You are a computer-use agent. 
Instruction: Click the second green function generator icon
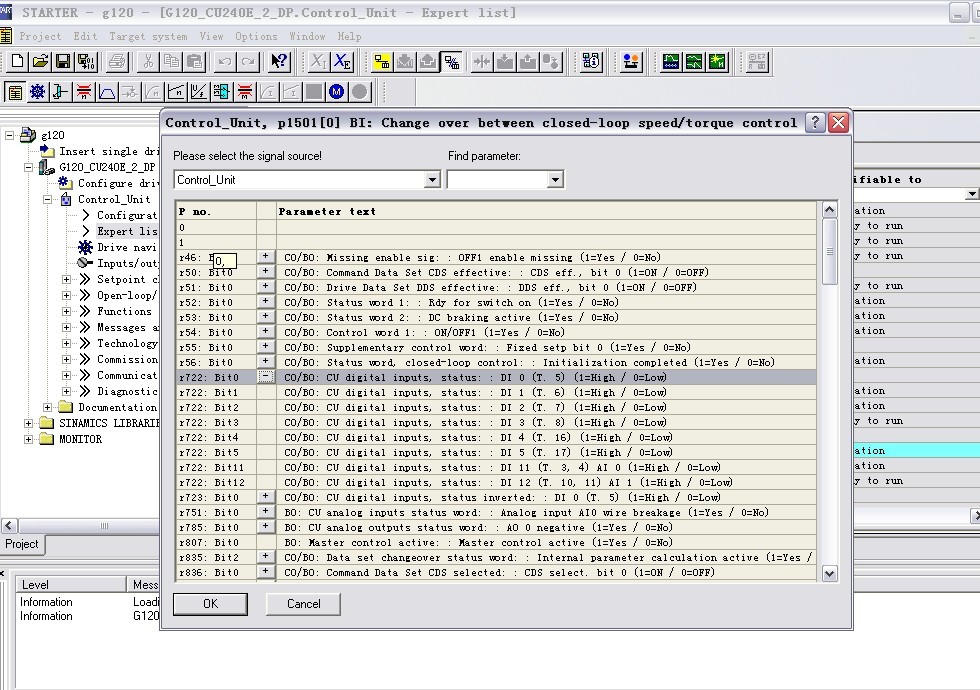694,61
